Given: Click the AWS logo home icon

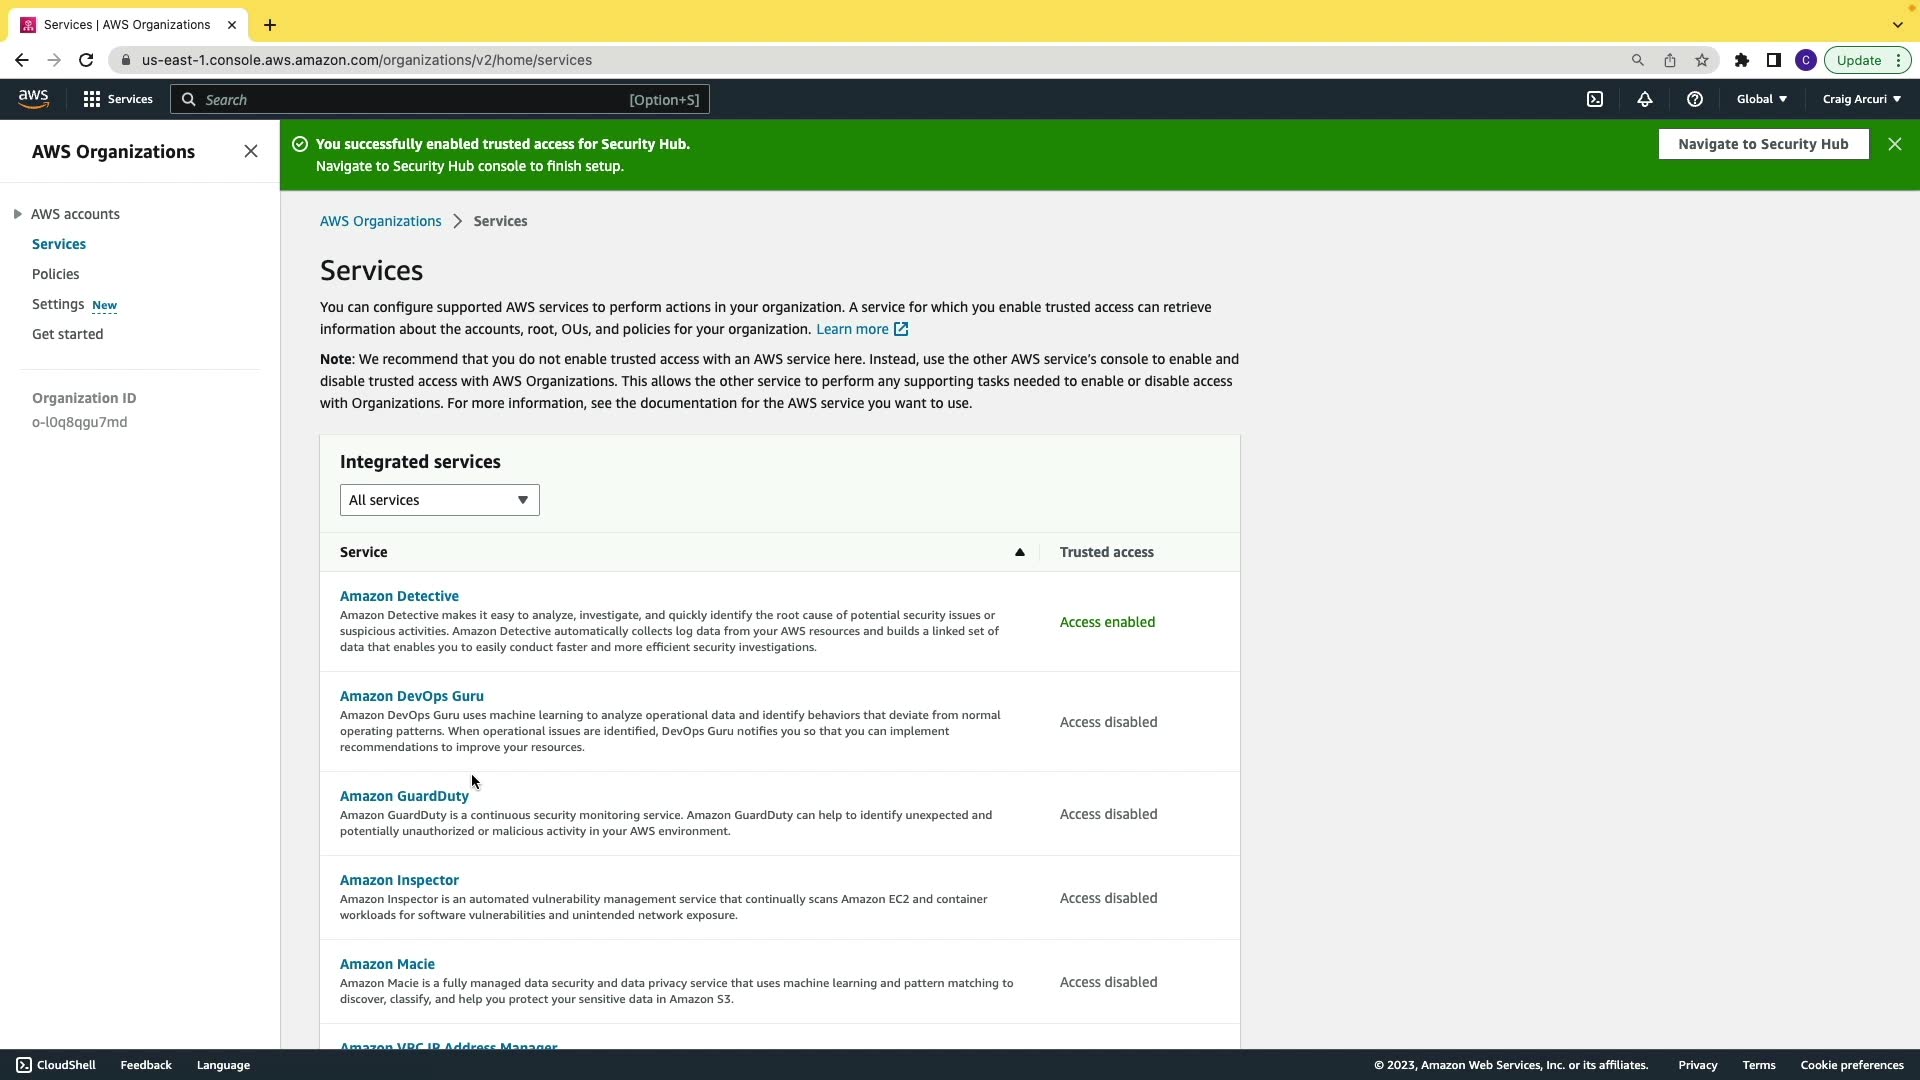Looking at the screenshot, I should [33, 99].
